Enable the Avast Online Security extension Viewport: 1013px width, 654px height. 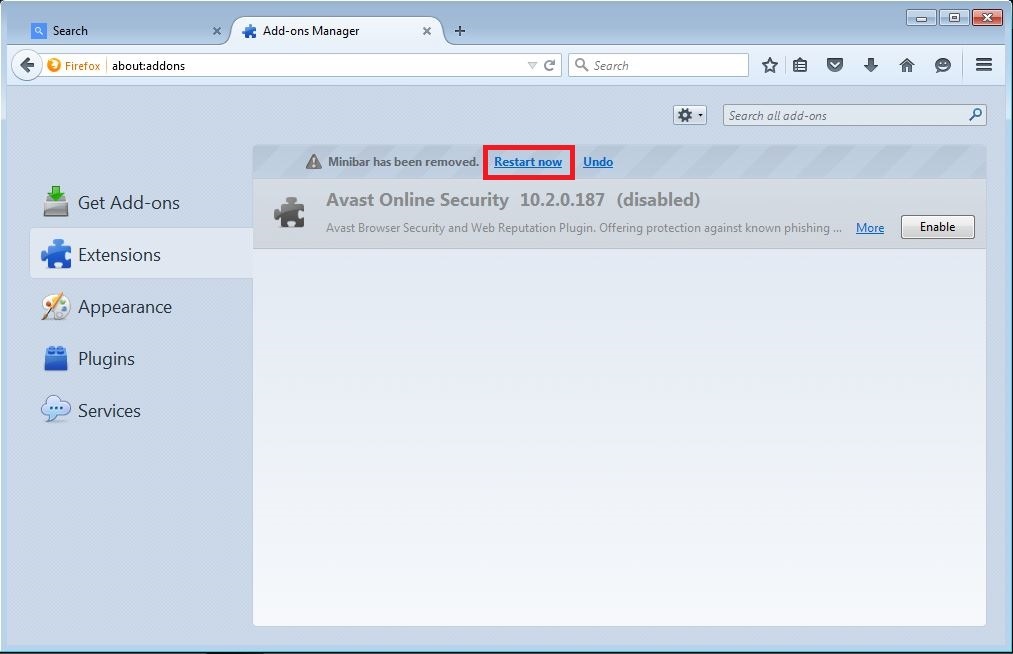[x=937, y=227]
